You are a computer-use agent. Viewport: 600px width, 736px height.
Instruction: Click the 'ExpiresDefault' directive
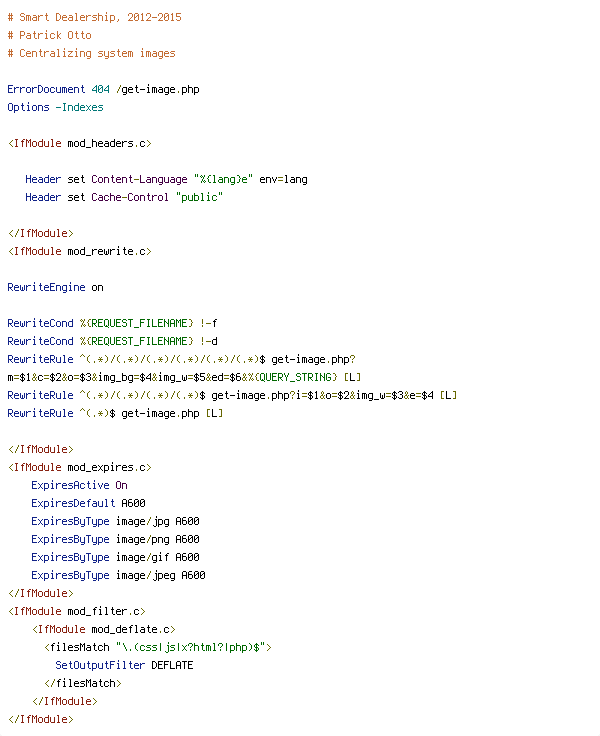pos(73,503)
